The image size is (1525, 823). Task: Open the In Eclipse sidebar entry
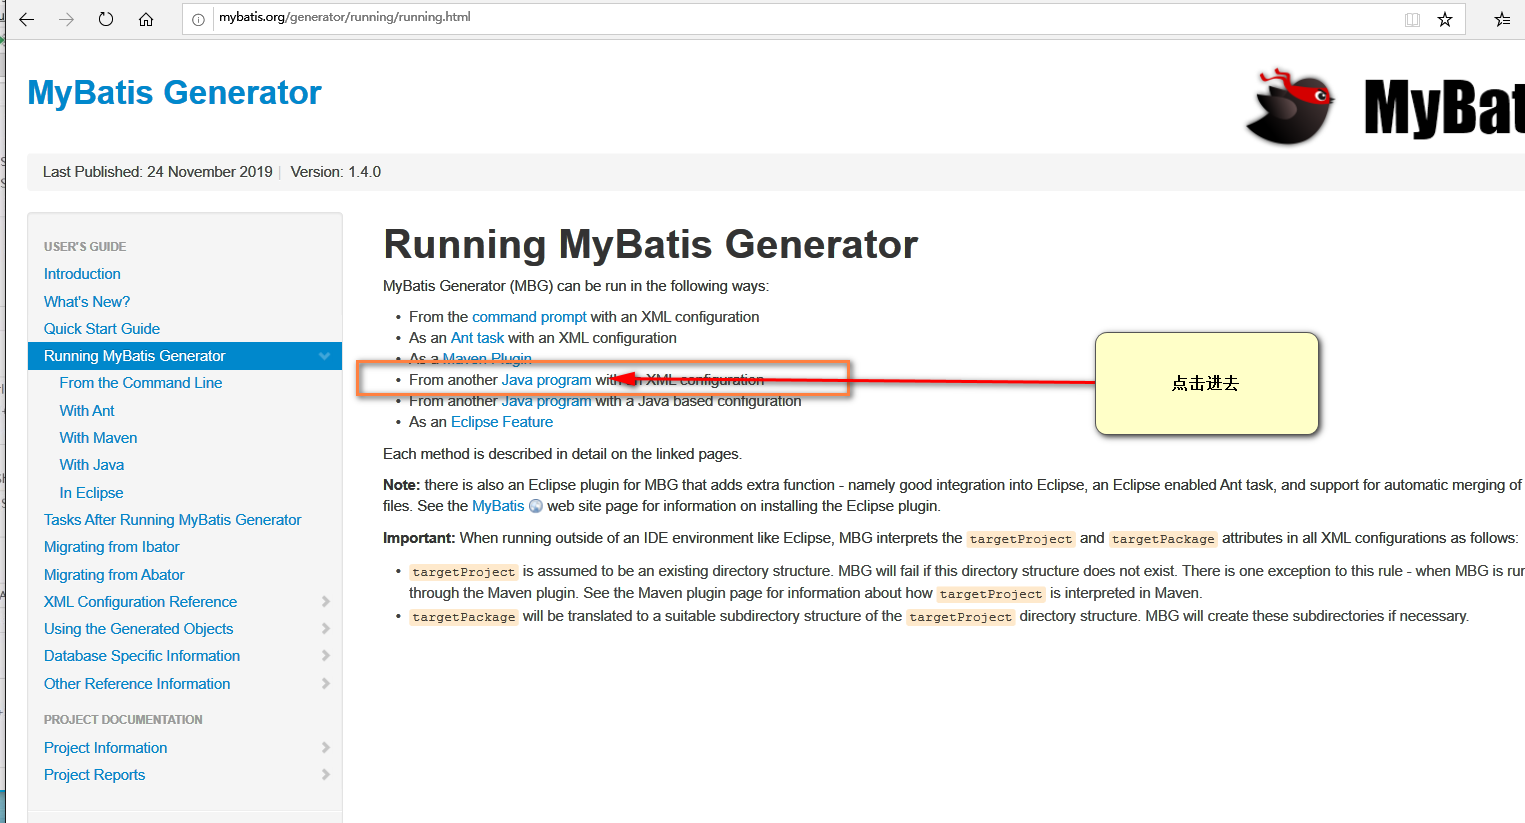[x=91, y=493]
